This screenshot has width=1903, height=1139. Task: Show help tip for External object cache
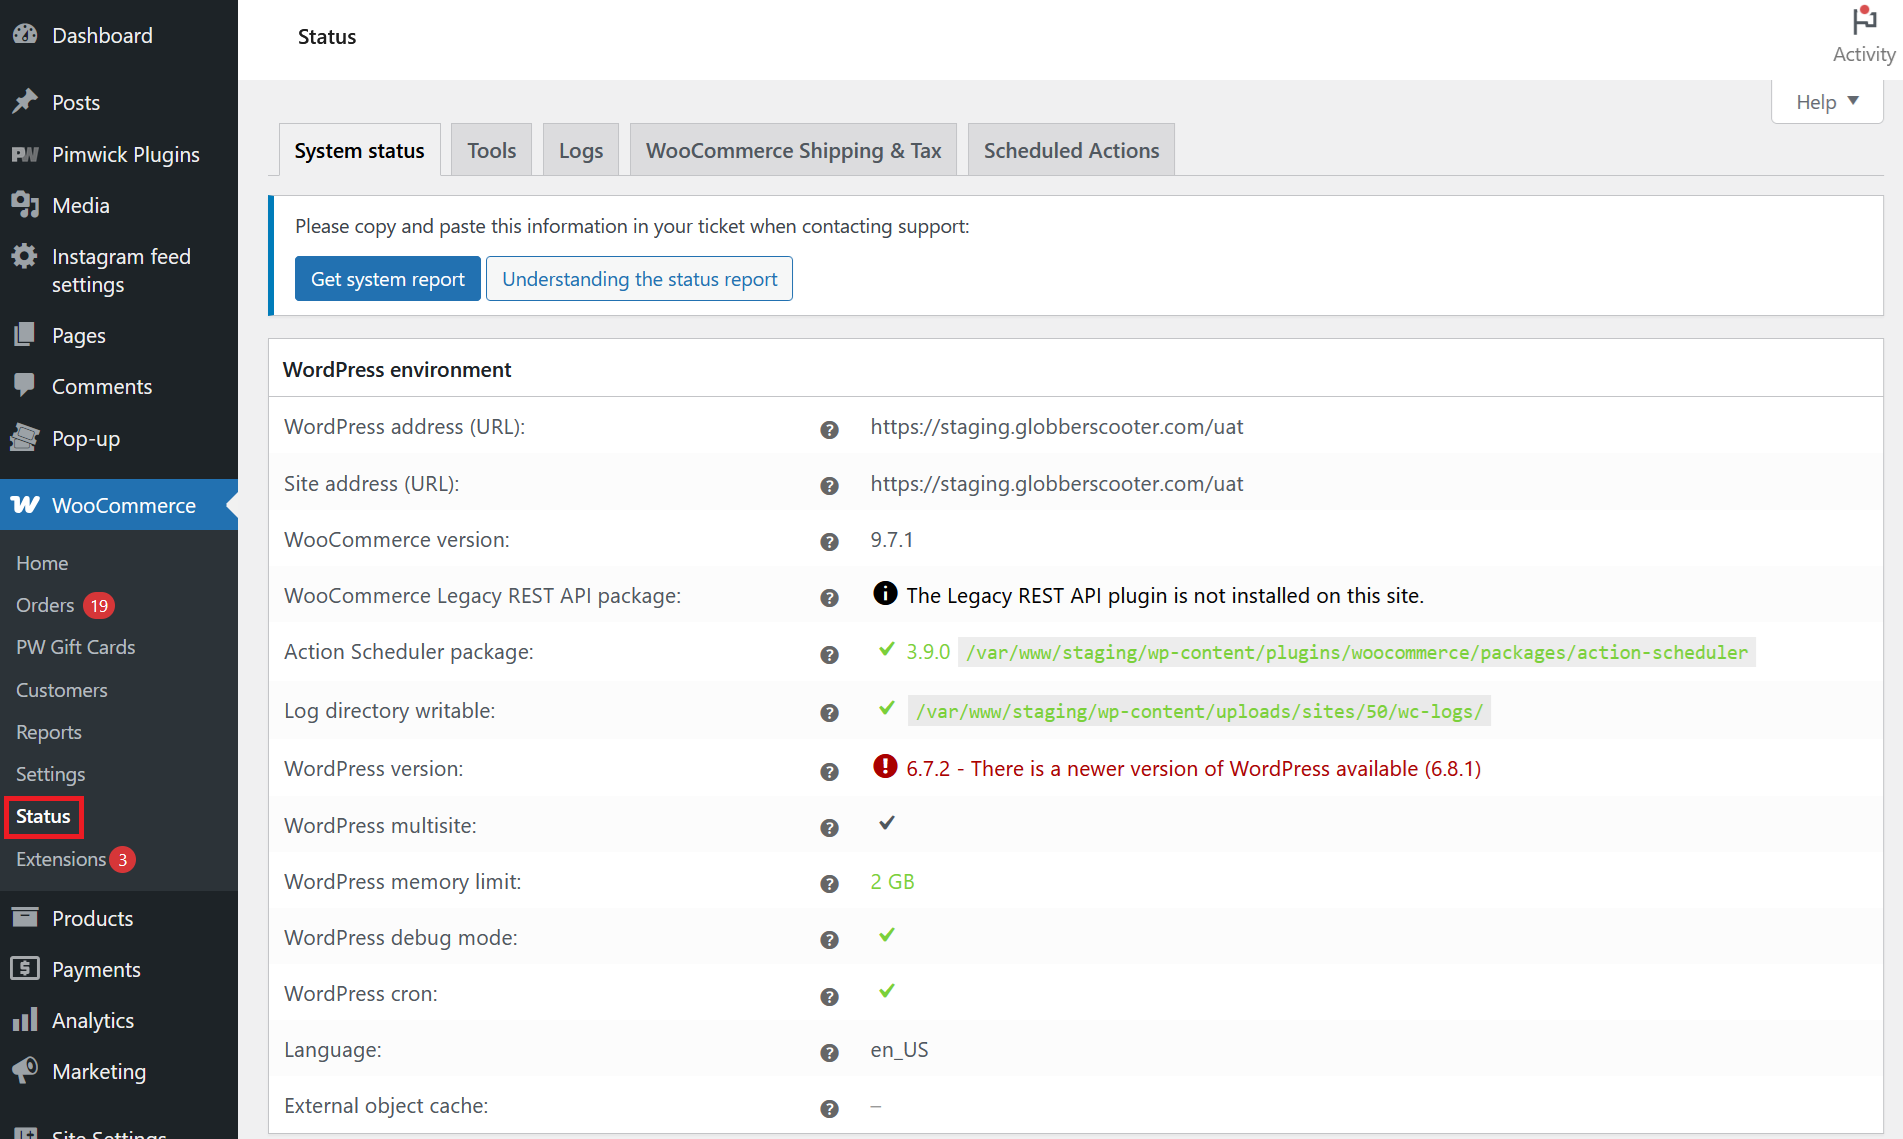pyautogui.click(x=829, y=1109)
